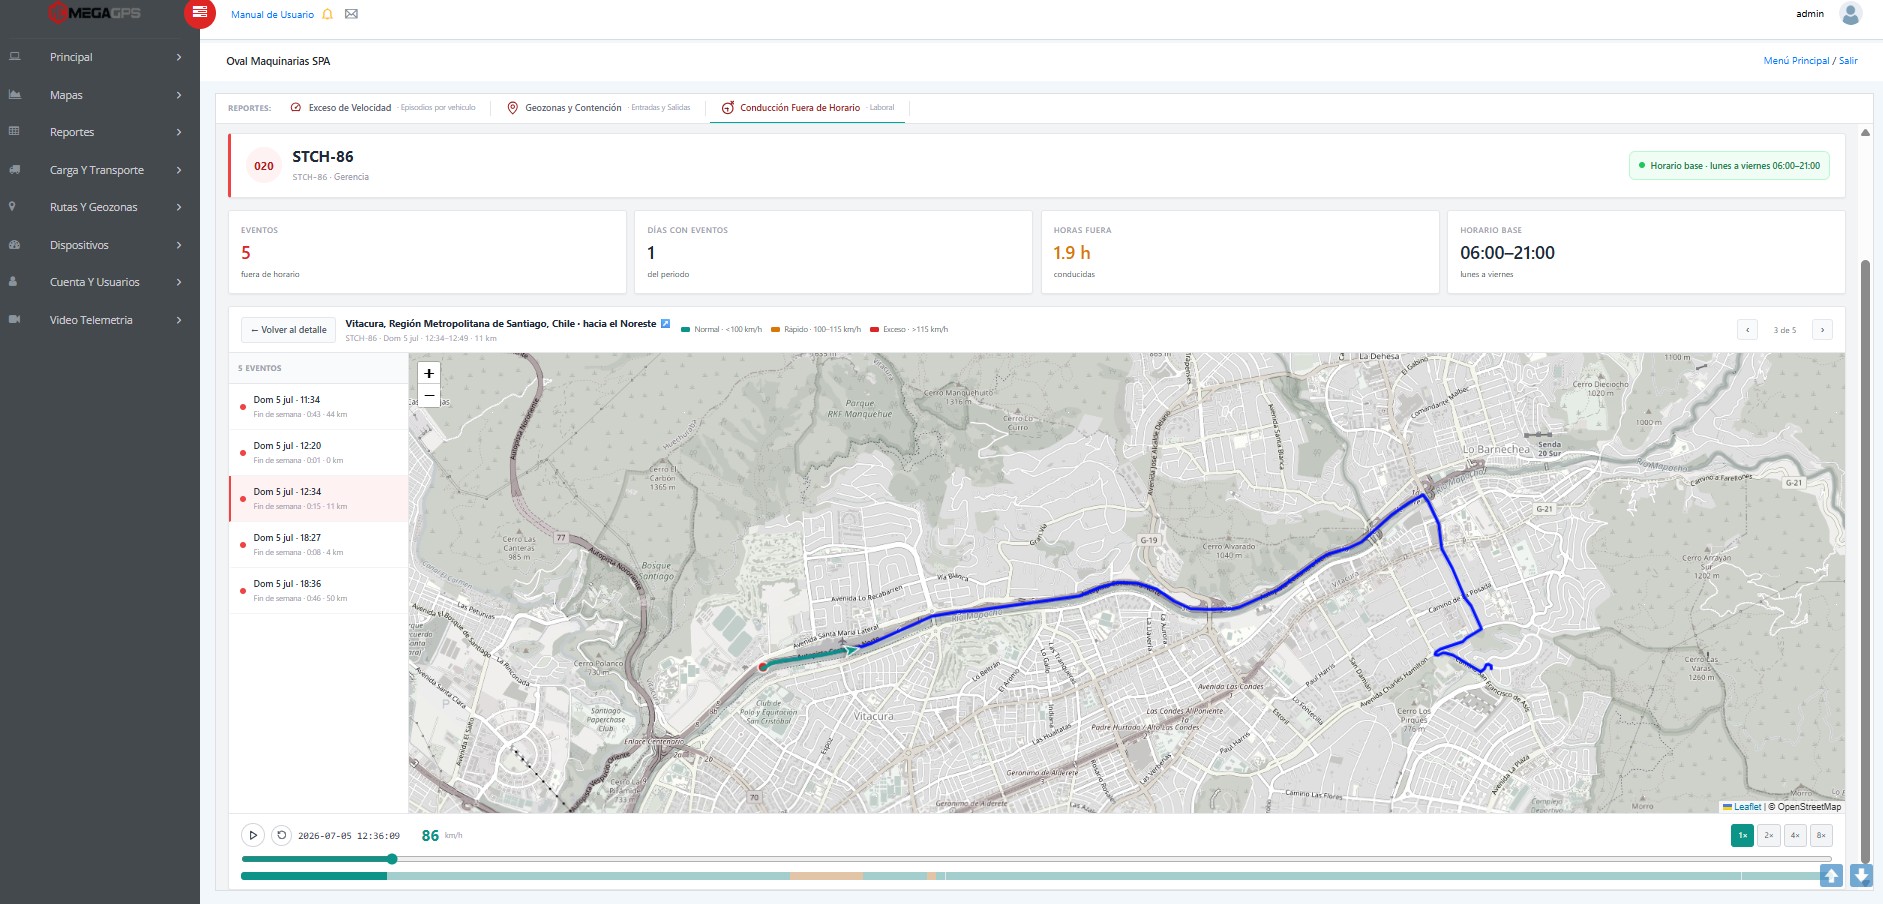Open the envelope messages icon
Screen dimensions: 1883x904
[x=351, y=14]
